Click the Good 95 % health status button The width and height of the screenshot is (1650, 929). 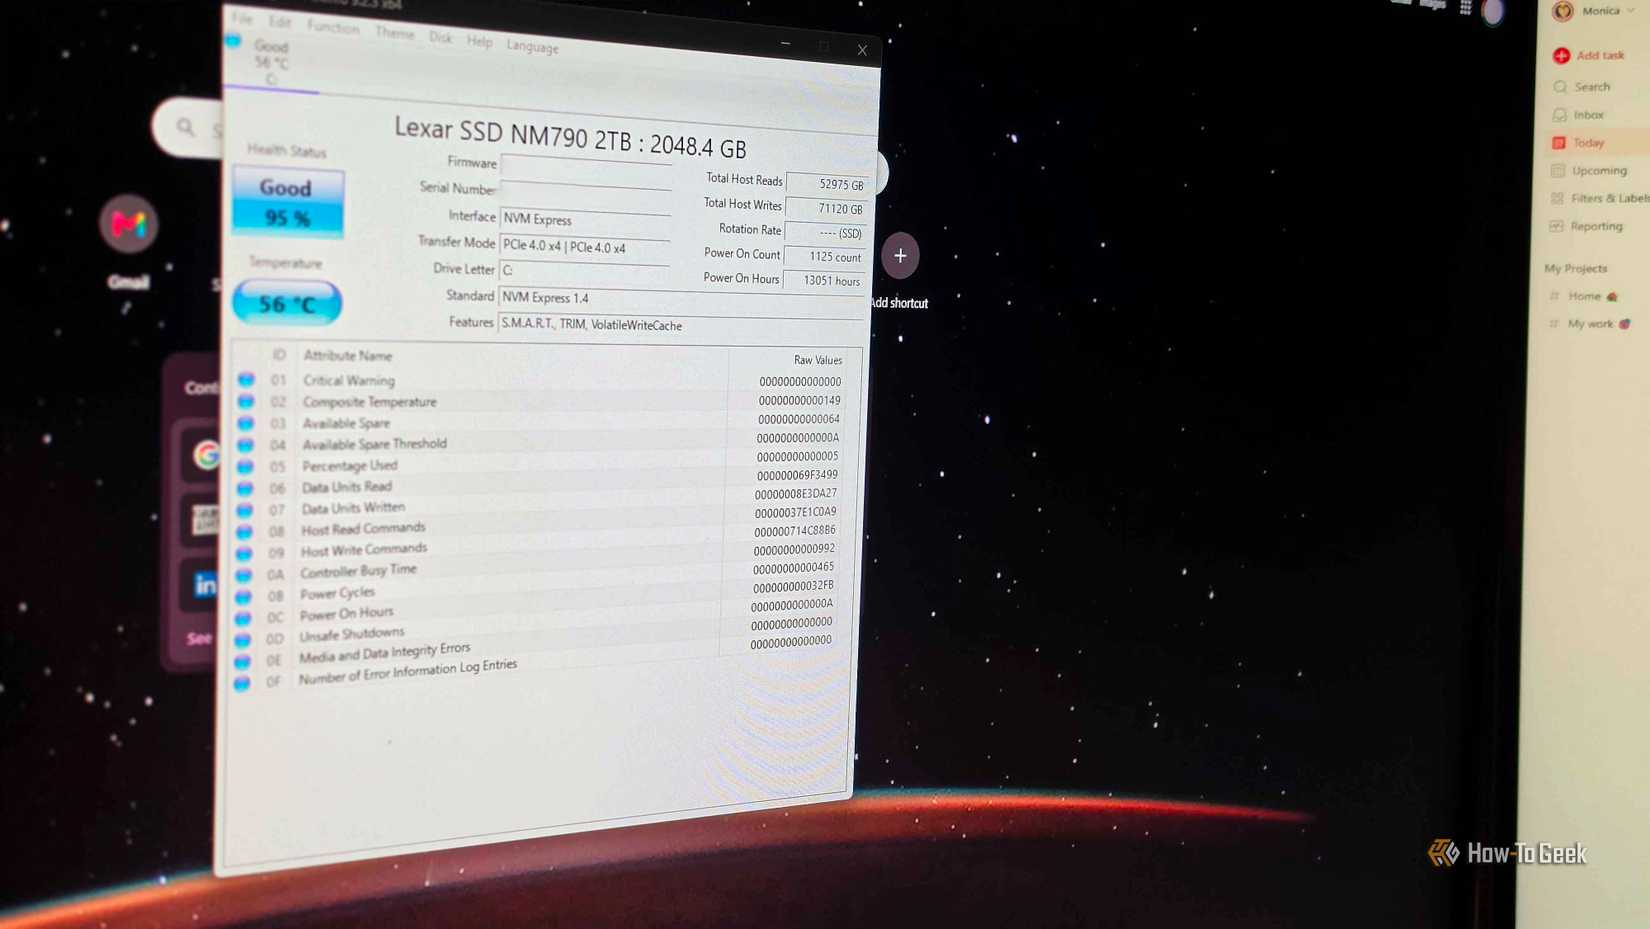coord(287,202)
